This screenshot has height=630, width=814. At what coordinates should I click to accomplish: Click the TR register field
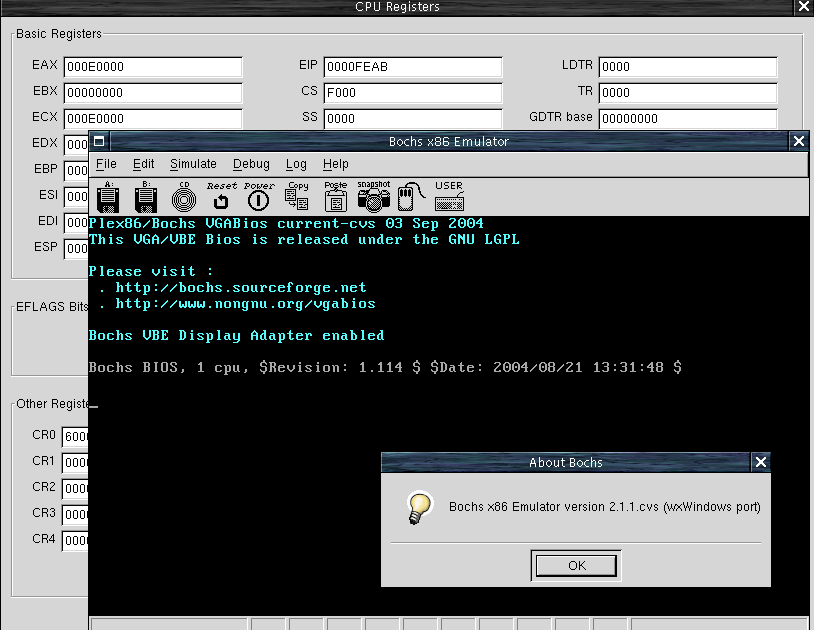688,93
